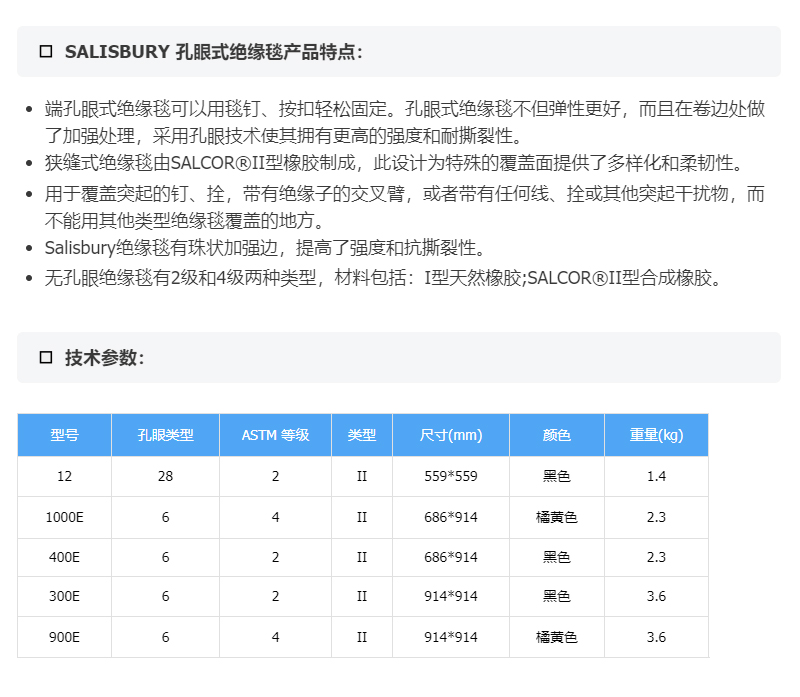Screen dimensions: 800x697
Task: Click size "686*914" in 400E row
Action: pyautogui.click(x=451, y=557)
